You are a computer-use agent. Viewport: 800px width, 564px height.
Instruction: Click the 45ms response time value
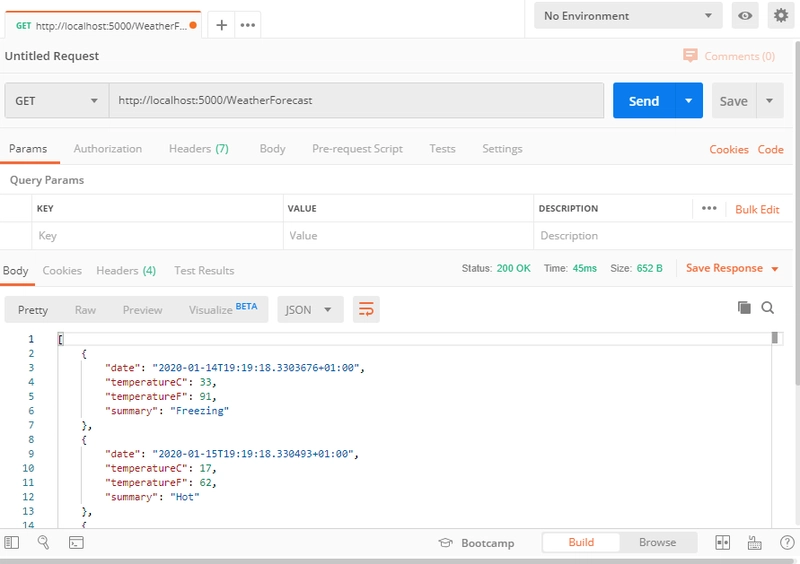585,268
